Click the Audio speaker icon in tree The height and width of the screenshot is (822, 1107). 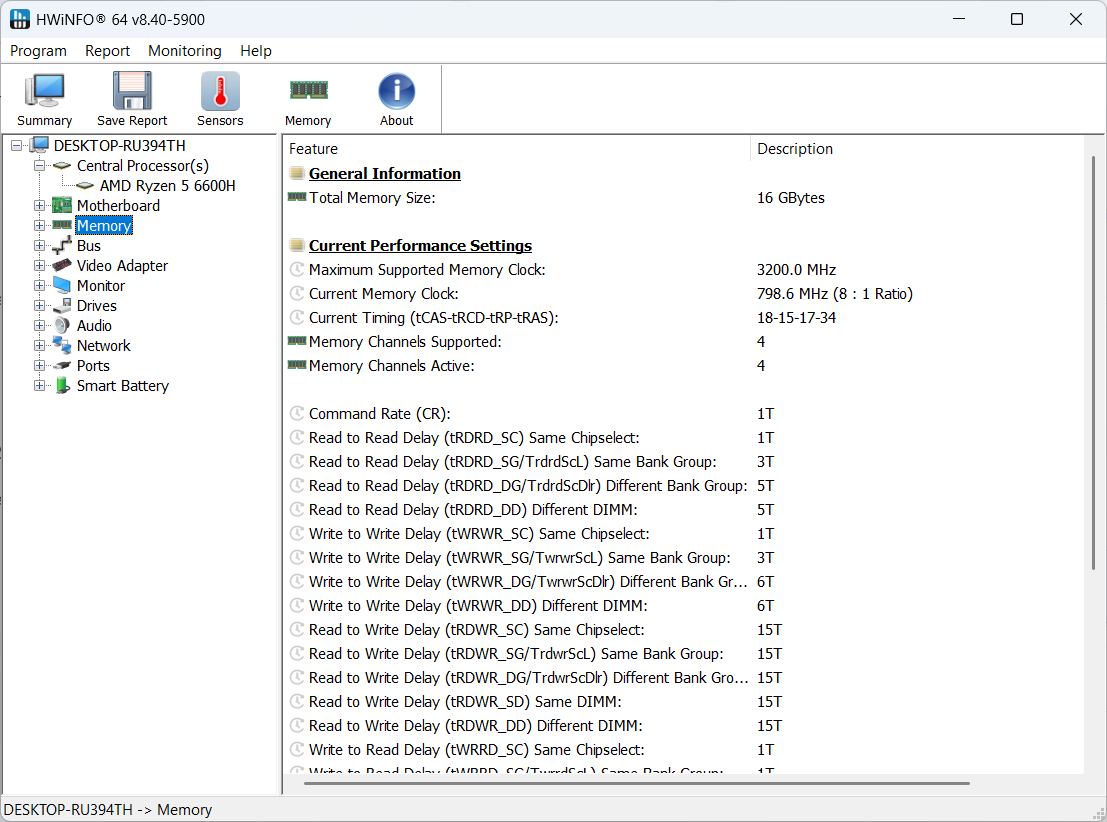point(62,326)
